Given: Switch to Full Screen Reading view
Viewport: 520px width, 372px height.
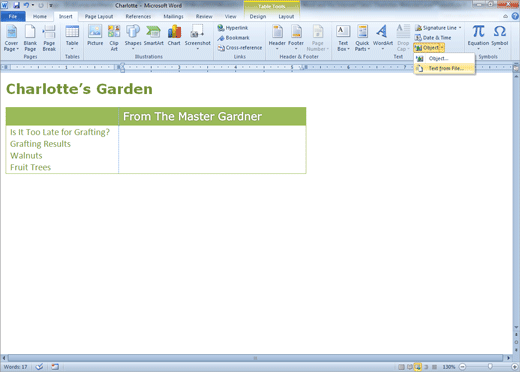Looking at the screenshot, I should 409,367.
